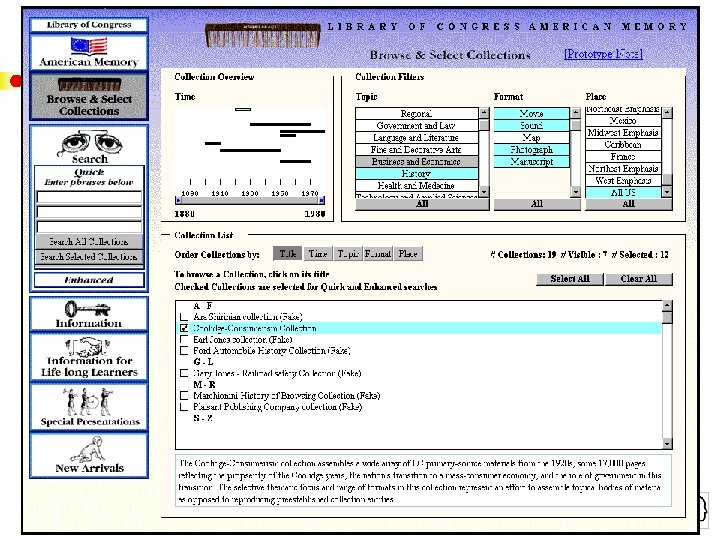Deselect the Sound format filter
The image size is (720, 540).
tap(532, 125)
